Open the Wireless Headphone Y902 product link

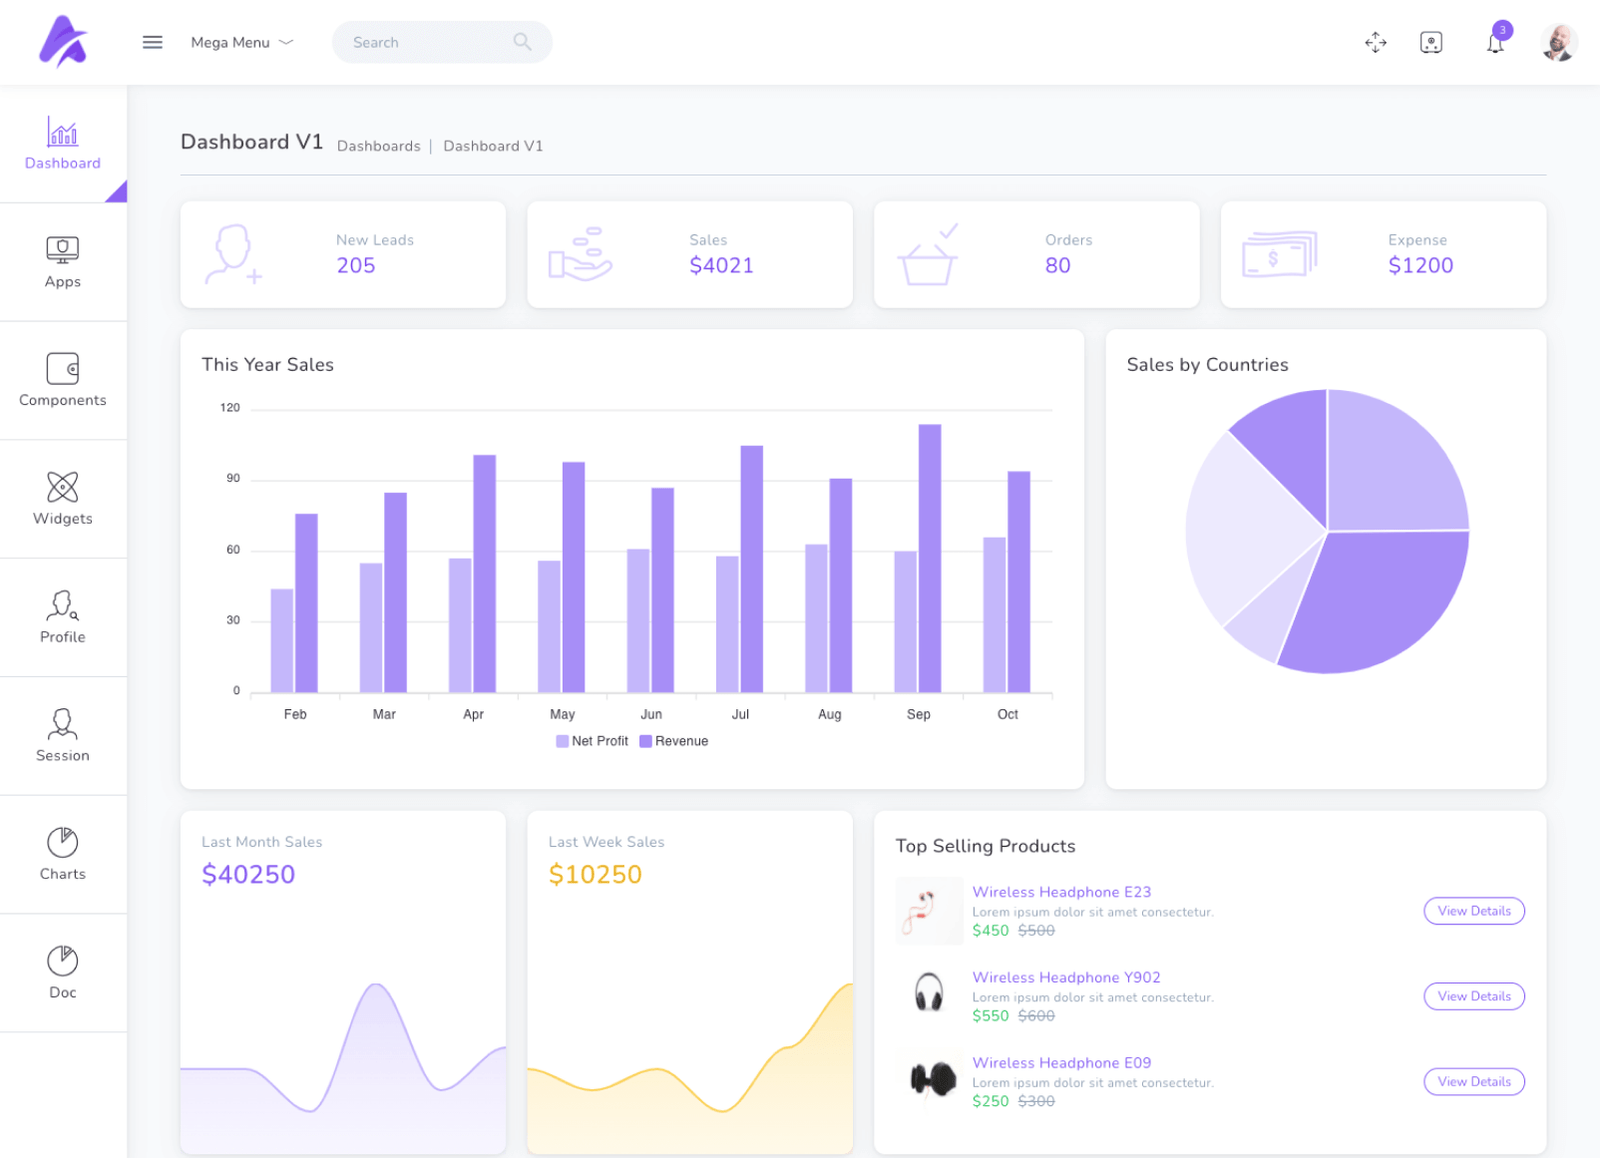(x=1066, y=977)
